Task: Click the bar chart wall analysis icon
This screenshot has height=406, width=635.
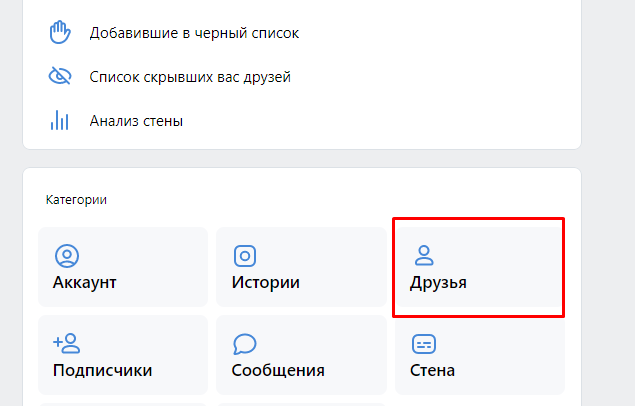Action: click(60, 120)
